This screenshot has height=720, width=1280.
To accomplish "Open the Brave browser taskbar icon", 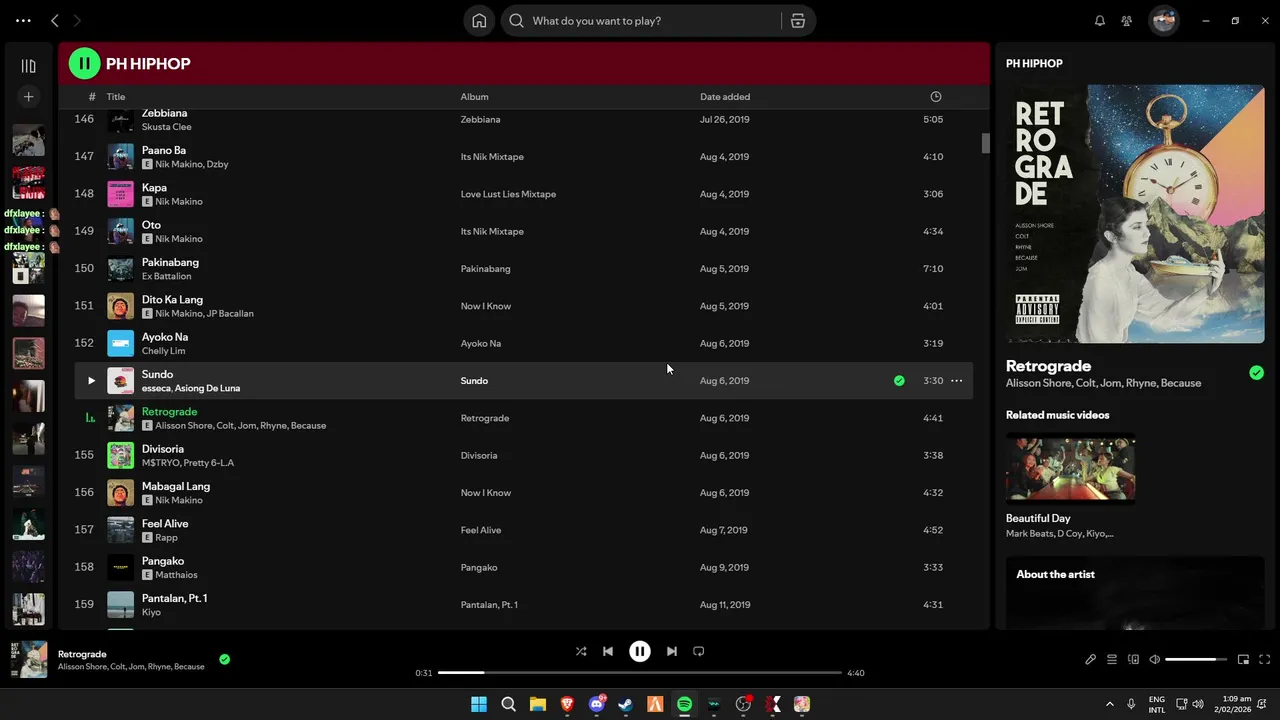I will pyautogui.click(x=567, y=704).
